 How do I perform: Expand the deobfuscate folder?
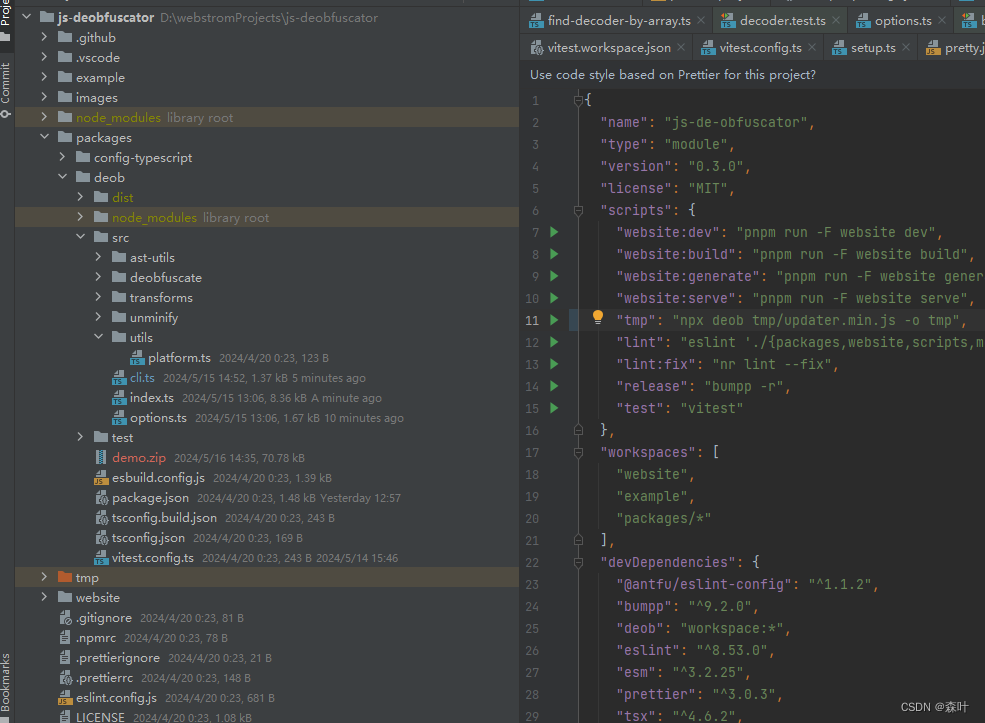99,277
